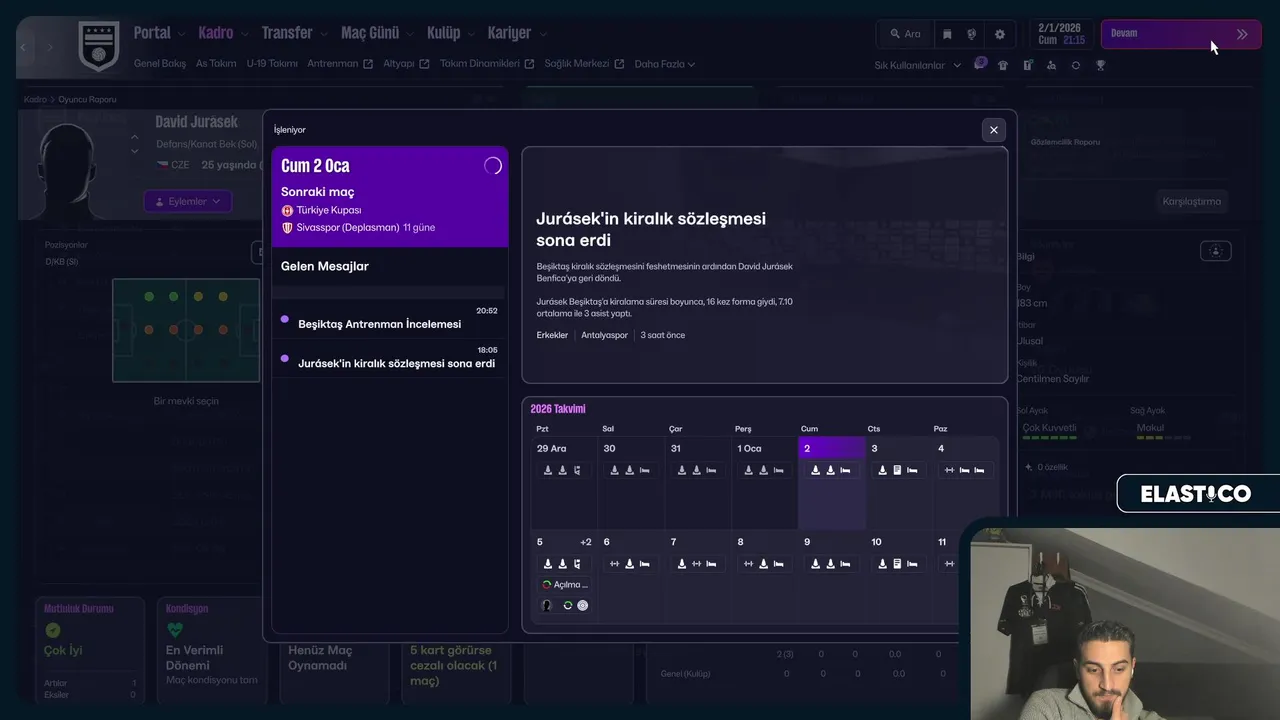Click the loading spinner on Cum 2 Oca card
The width and height of the screenshot is (1280, 720).
[x=493, y=166]
